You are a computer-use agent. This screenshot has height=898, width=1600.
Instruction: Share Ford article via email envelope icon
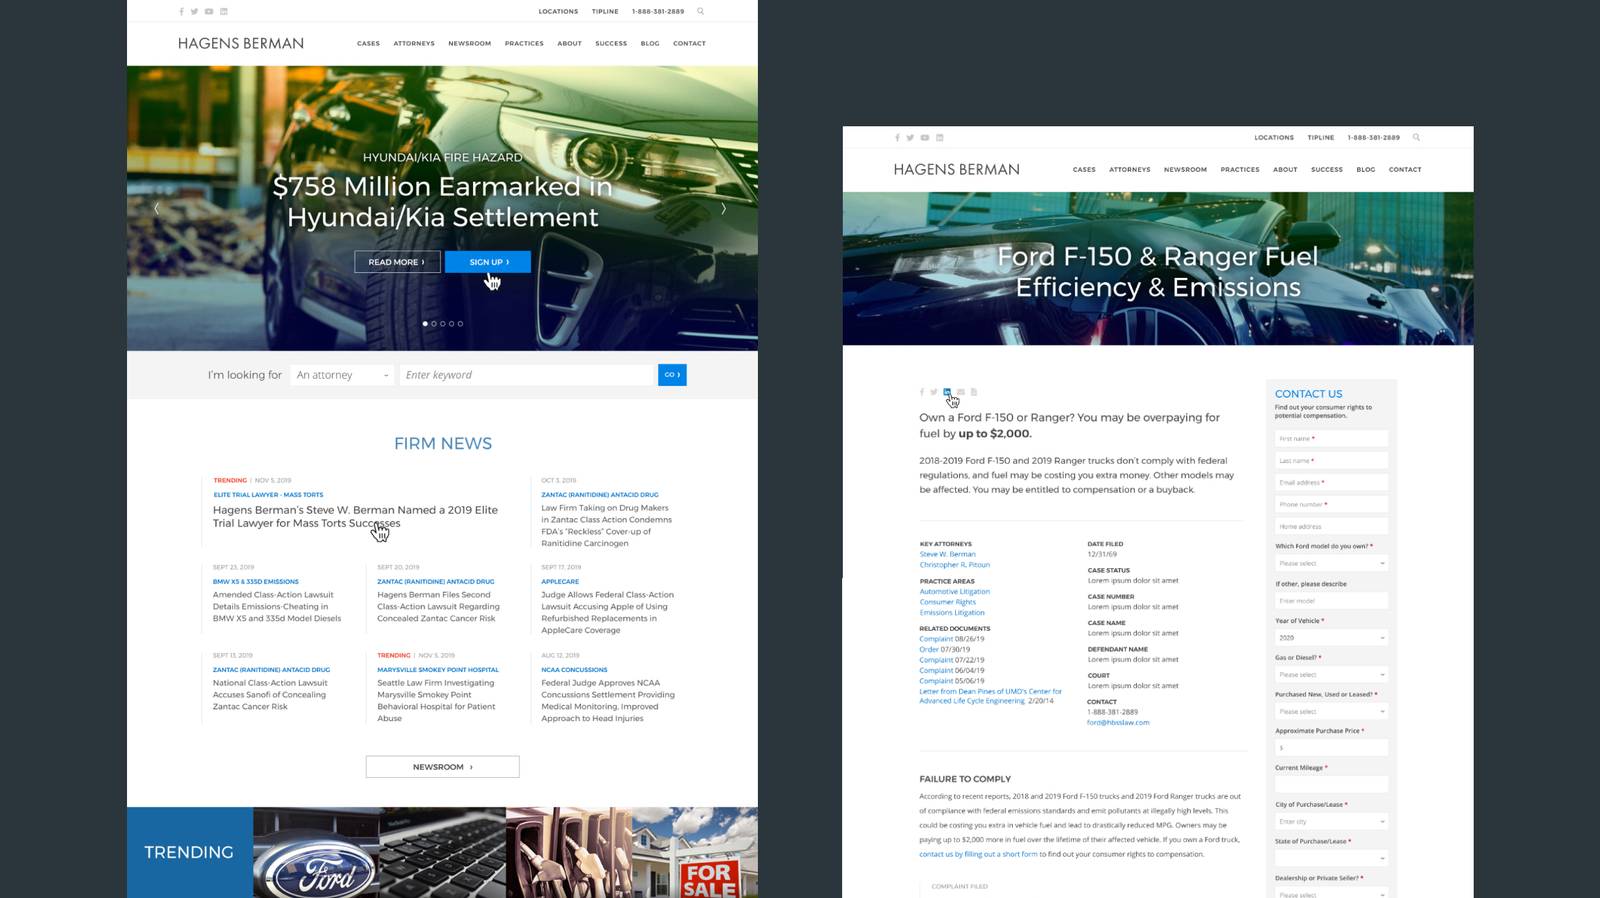961,392
